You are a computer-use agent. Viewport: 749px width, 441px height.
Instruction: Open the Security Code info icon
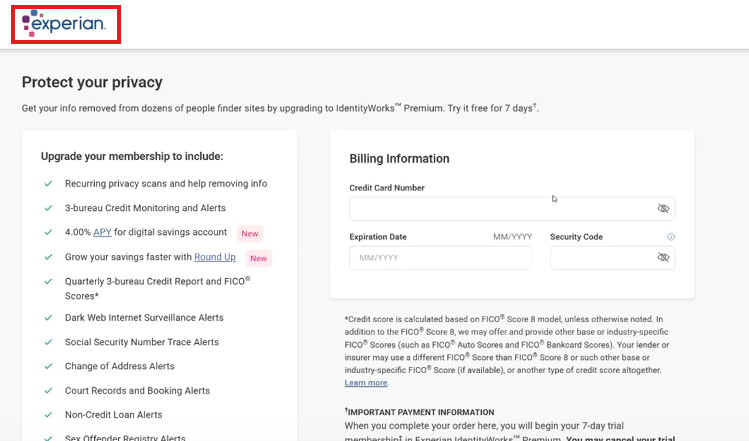tap(671, 237)
